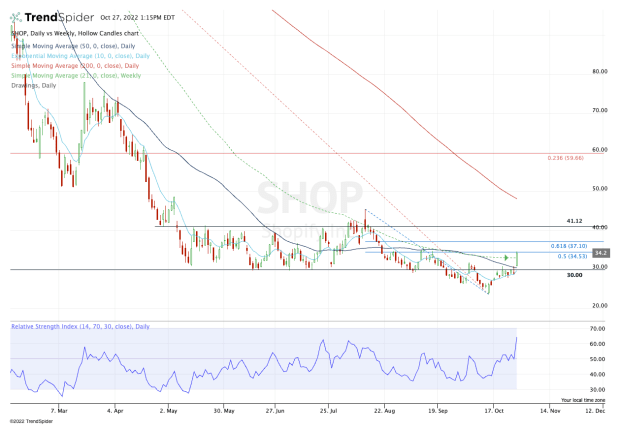Select the Relative Strength Index panel title
Viewport: 620px width, 426px height.
click(80, 327)
